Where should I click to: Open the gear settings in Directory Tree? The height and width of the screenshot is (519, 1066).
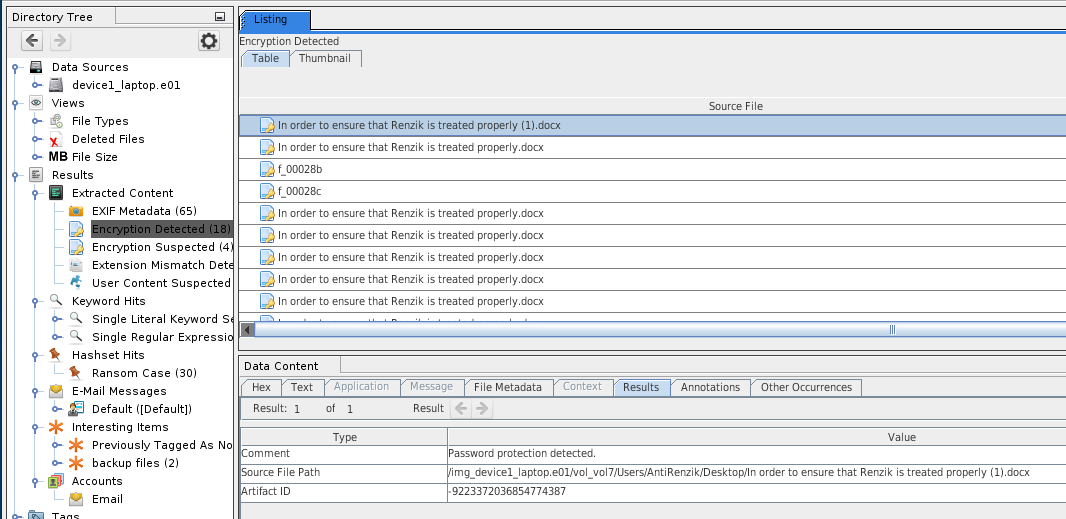(208, 41)
